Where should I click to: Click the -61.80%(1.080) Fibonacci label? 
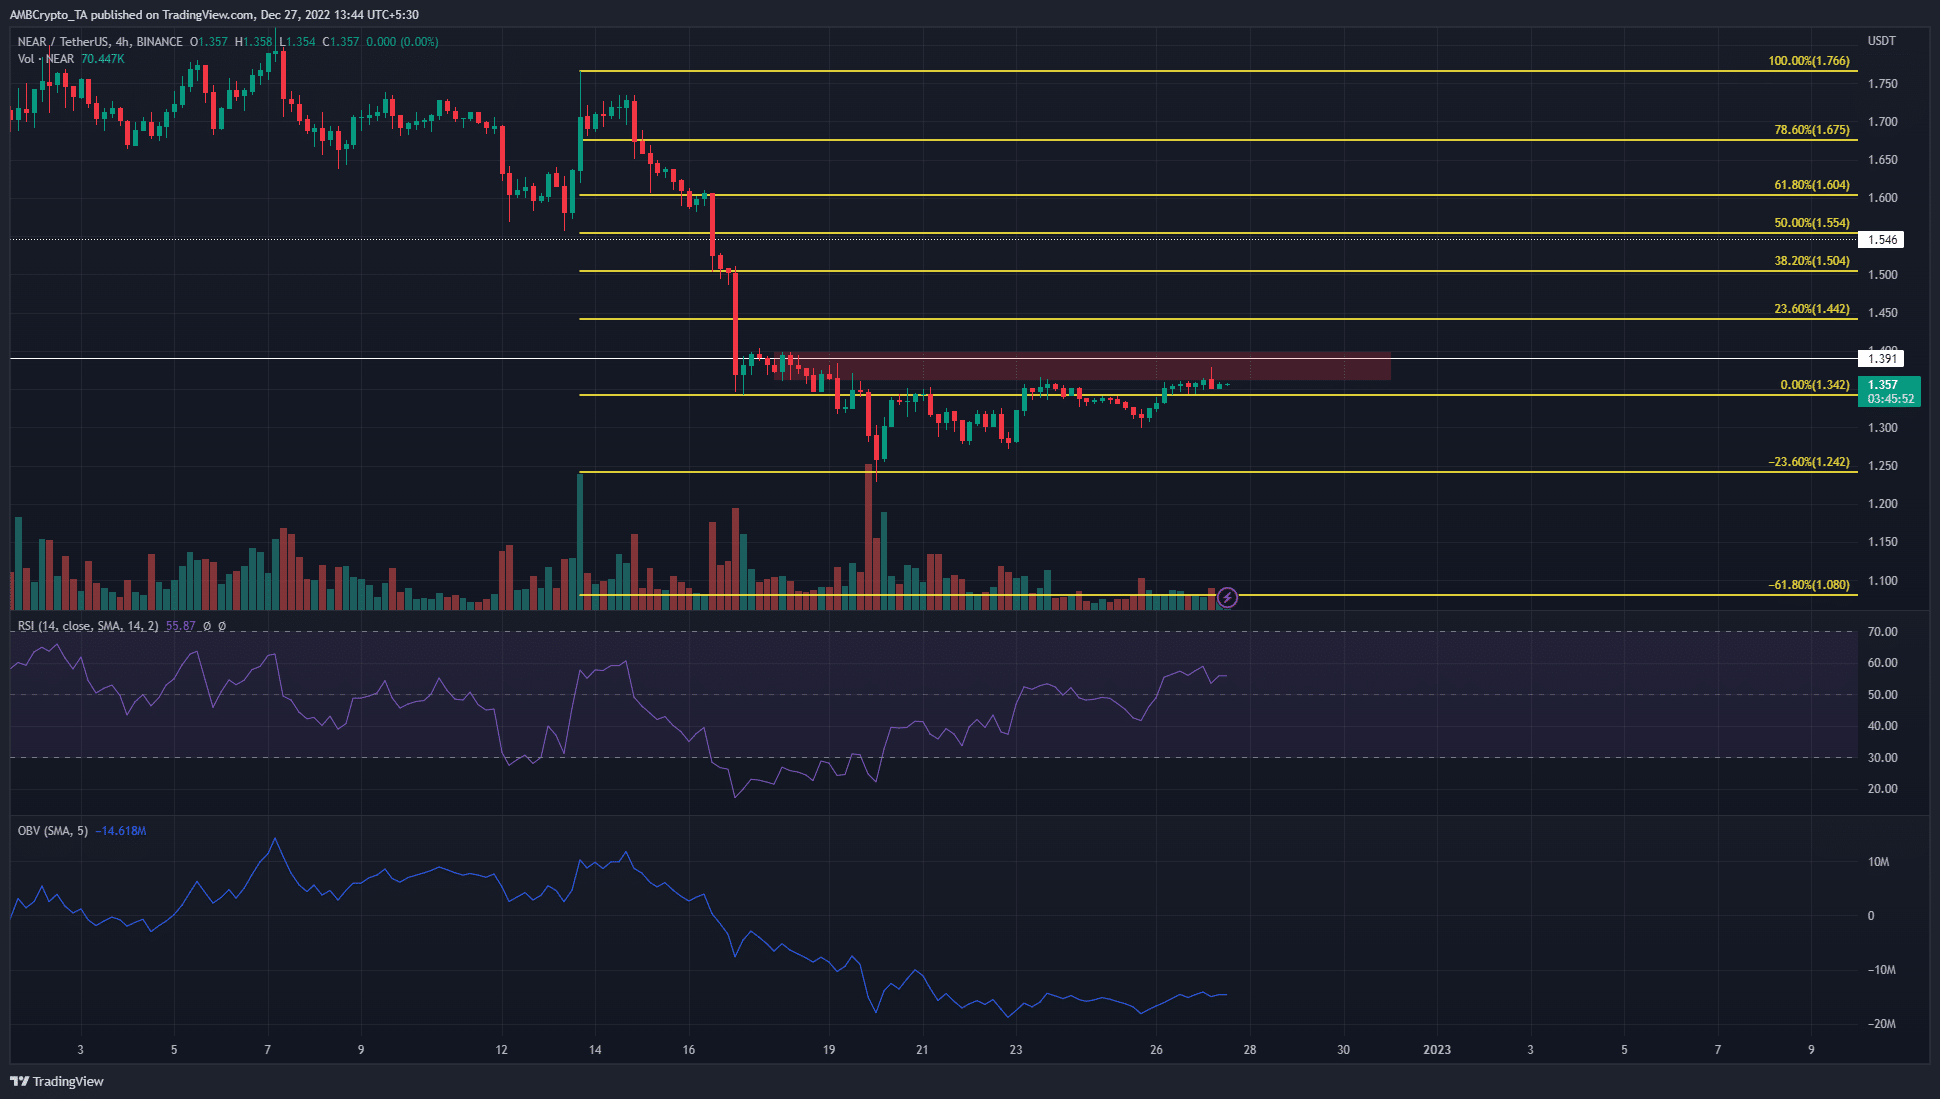[x=1808, y=585]
